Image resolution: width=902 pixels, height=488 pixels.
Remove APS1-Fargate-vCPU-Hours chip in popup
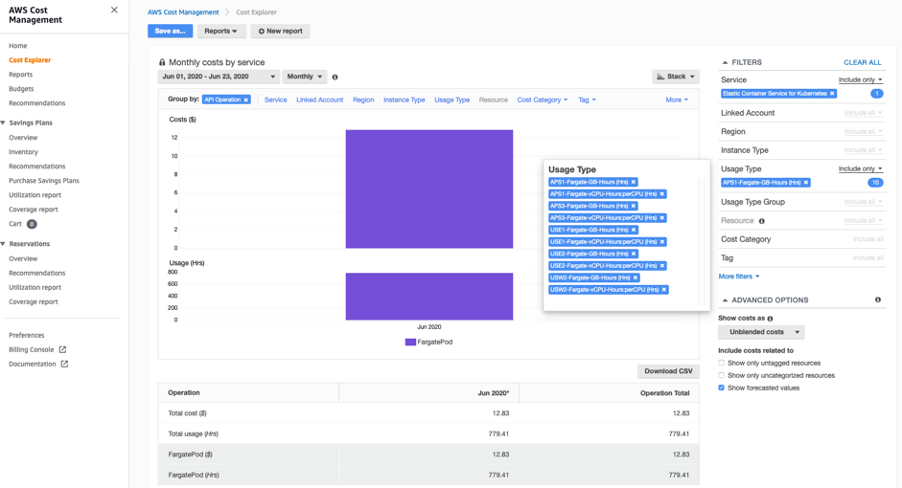click(x=662, y=194)
